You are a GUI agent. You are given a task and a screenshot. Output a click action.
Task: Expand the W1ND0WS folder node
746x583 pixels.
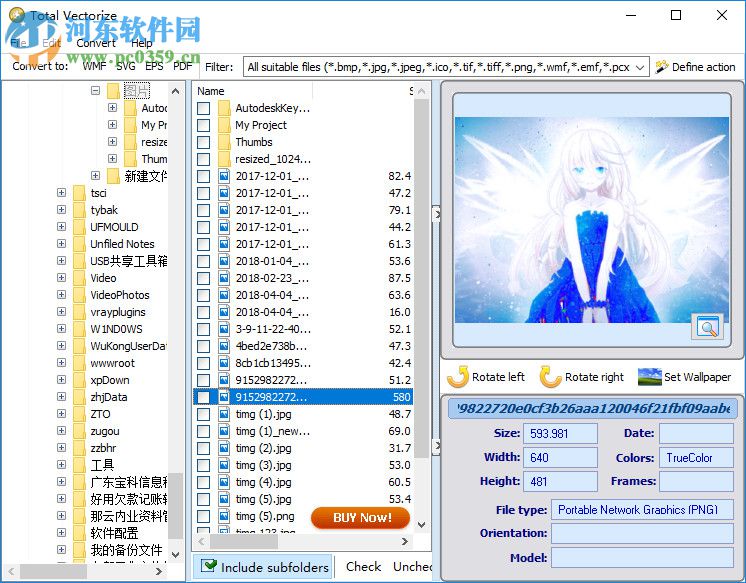click(x=61, y=329)
